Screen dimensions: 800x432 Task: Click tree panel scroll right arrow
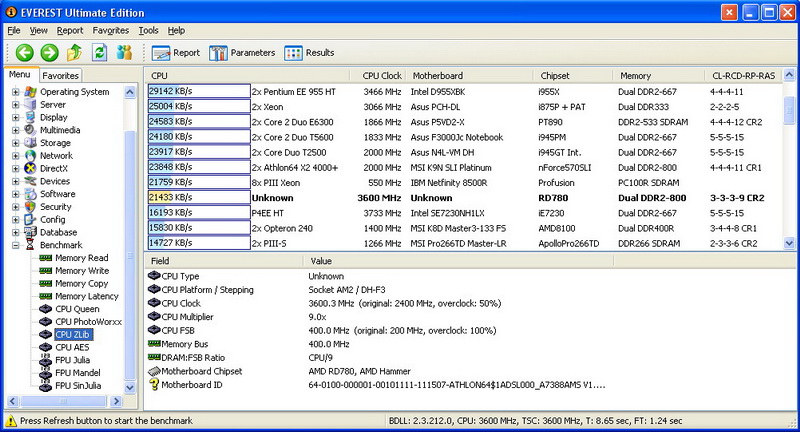(x=116, y=401)
